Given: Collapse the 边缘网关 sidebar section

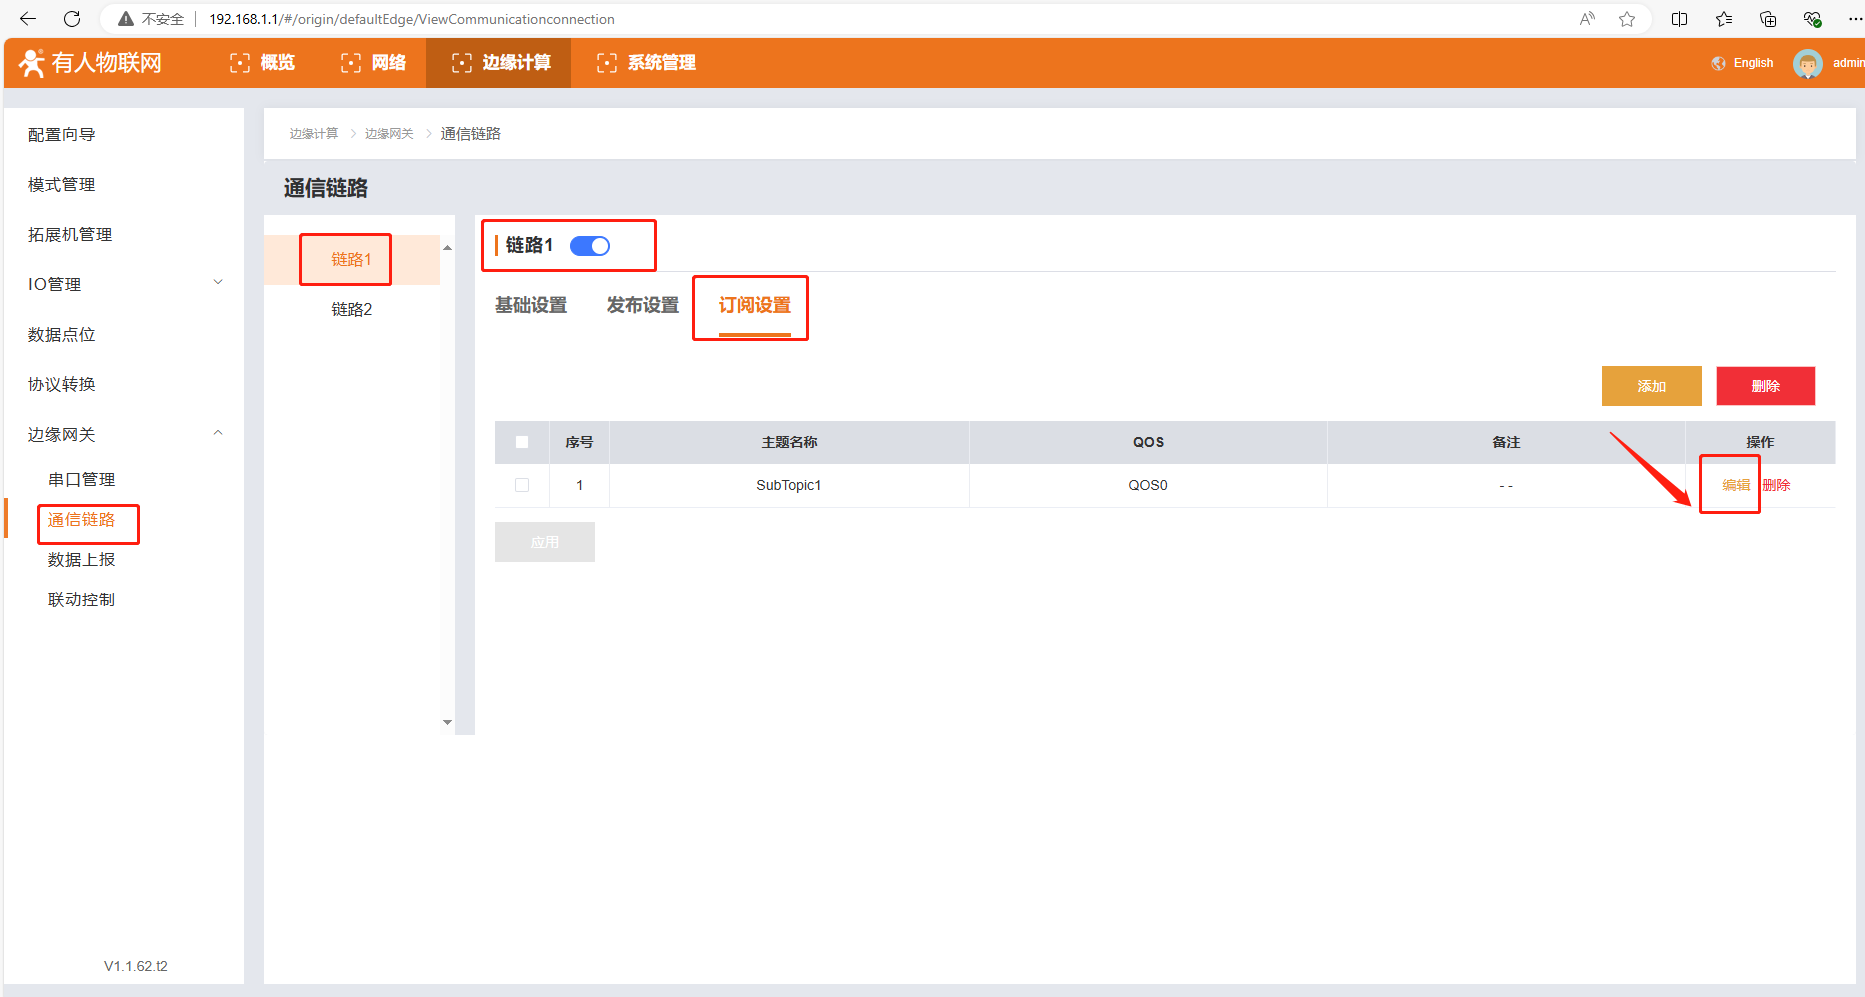Looking at the screenshot, I should pos(218,433).
